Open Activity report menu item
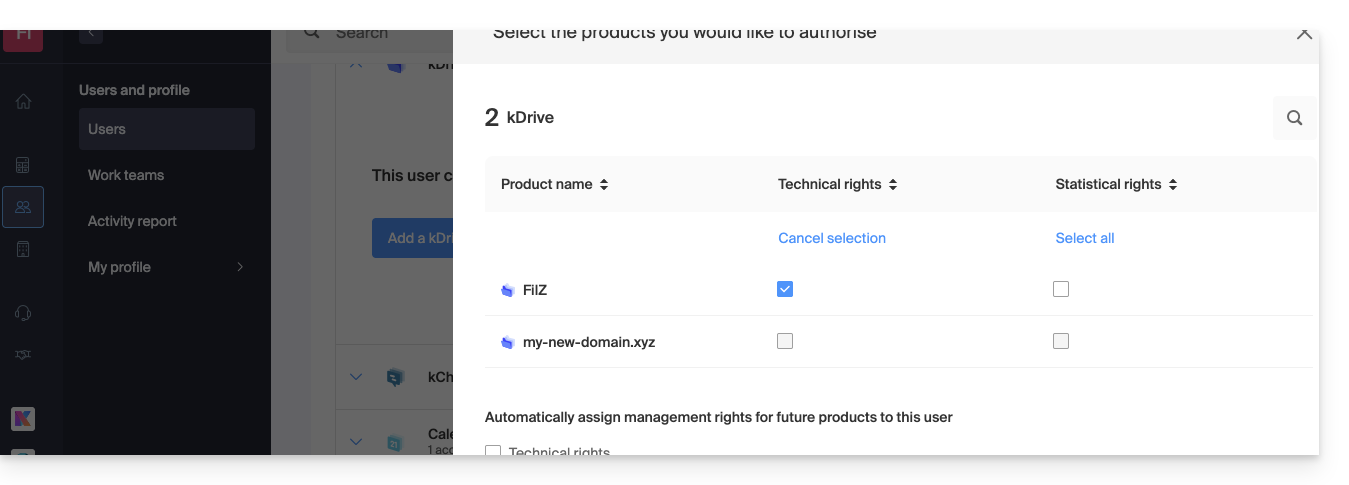The image size is (1349, 485). [x=132, y=221]
